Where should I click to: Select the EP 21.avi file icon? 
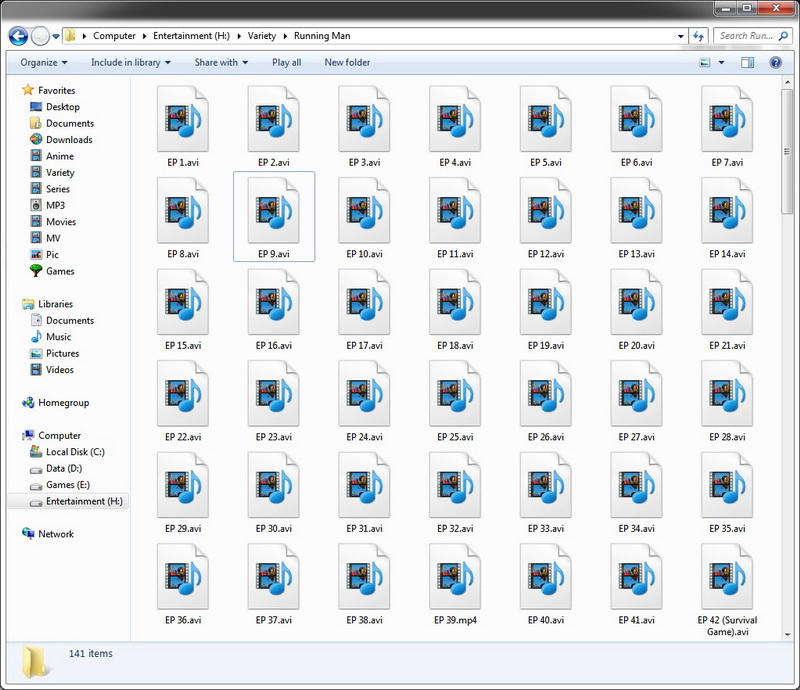[727, 302]
